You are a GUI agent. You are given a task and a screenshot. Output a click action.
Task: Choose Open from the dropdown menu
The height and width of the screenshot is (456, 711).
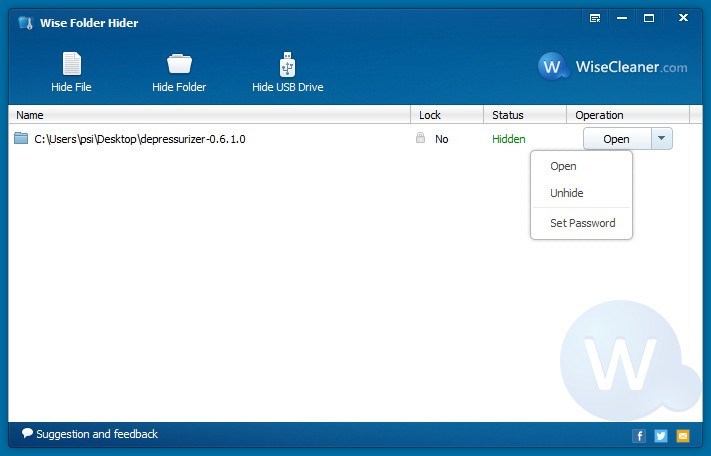[581, 166]
